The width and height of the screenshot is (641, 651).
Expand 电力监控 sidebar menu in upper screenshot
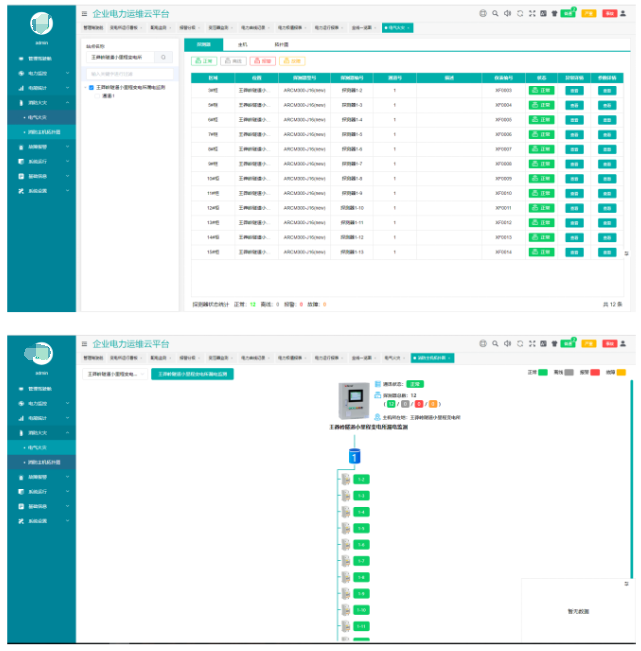tap(42, 73)
